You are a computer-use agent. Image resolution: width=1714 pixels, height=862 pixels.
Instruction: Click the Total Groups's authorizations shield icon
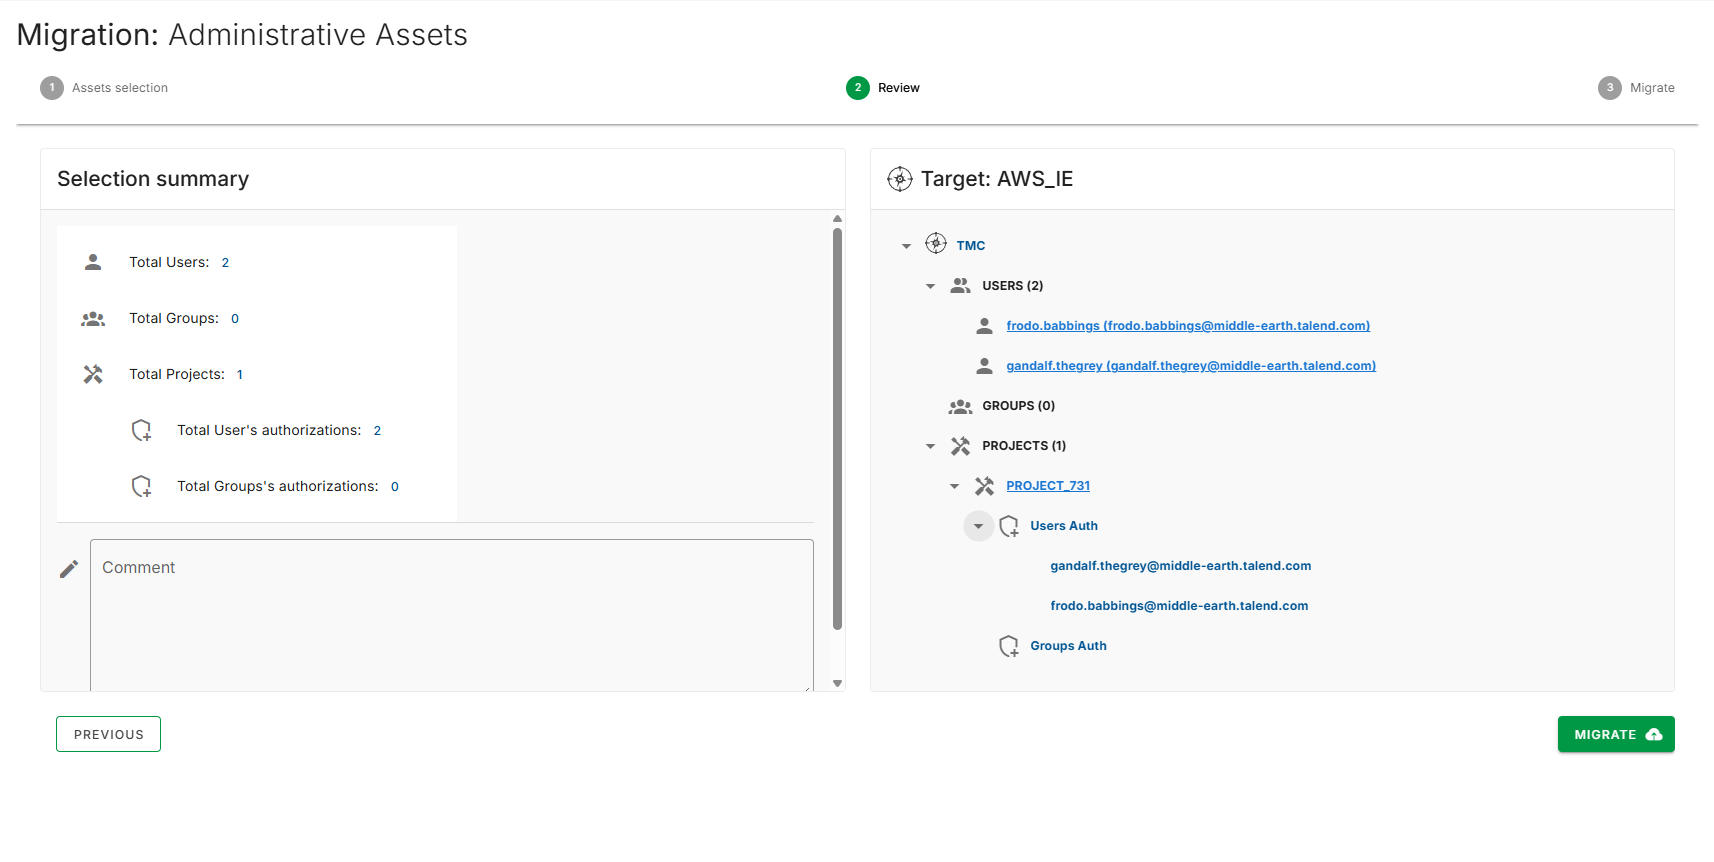[x=142, y=486]
